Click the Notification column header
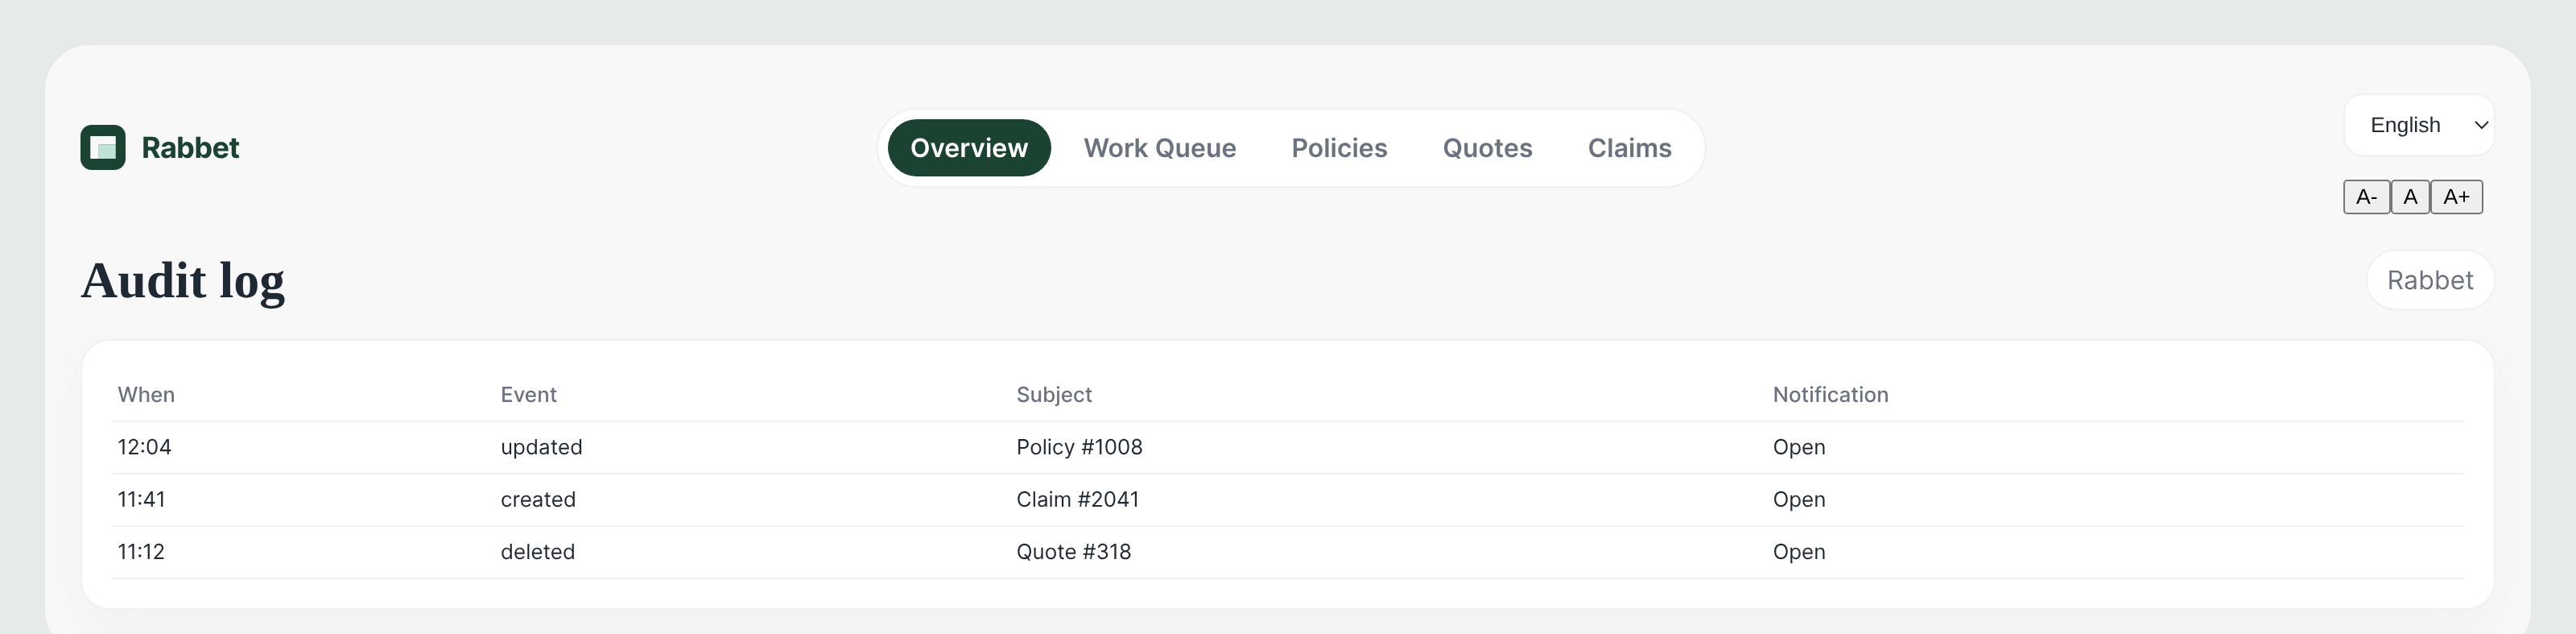The image size is (2576, 634). point(1830,395)
